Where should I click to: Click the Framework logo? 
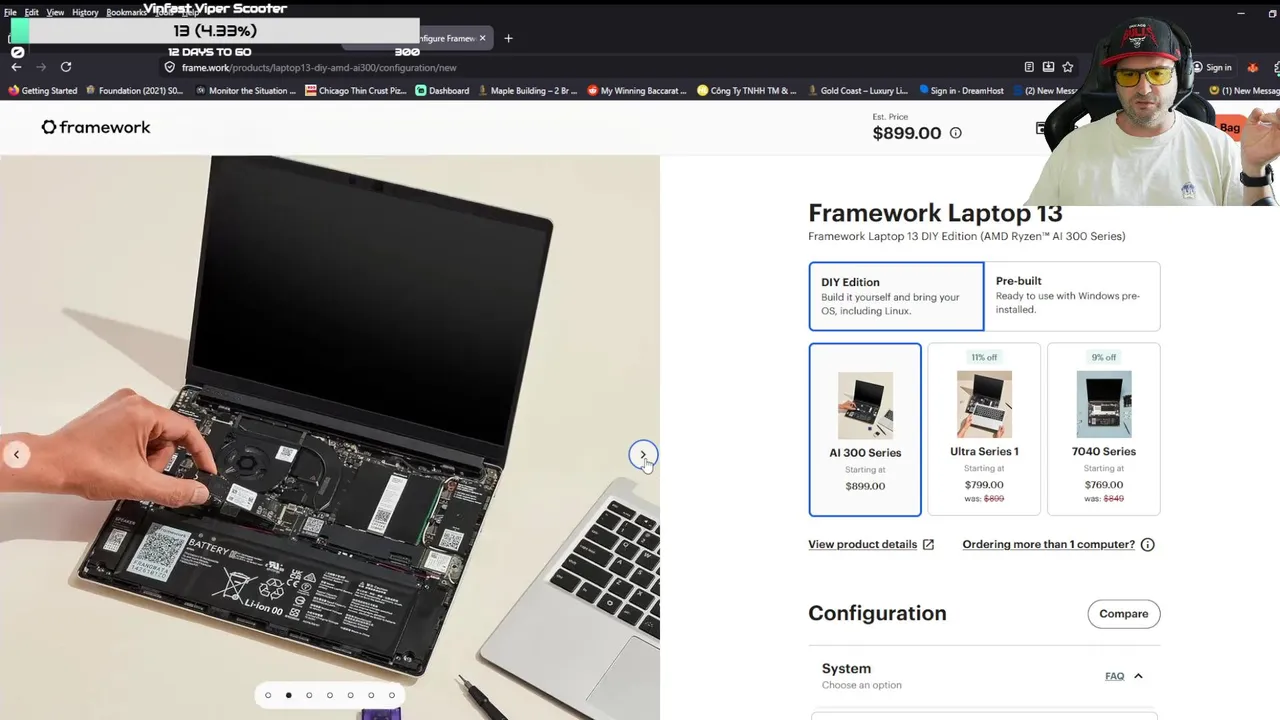(x=96, y=127)
